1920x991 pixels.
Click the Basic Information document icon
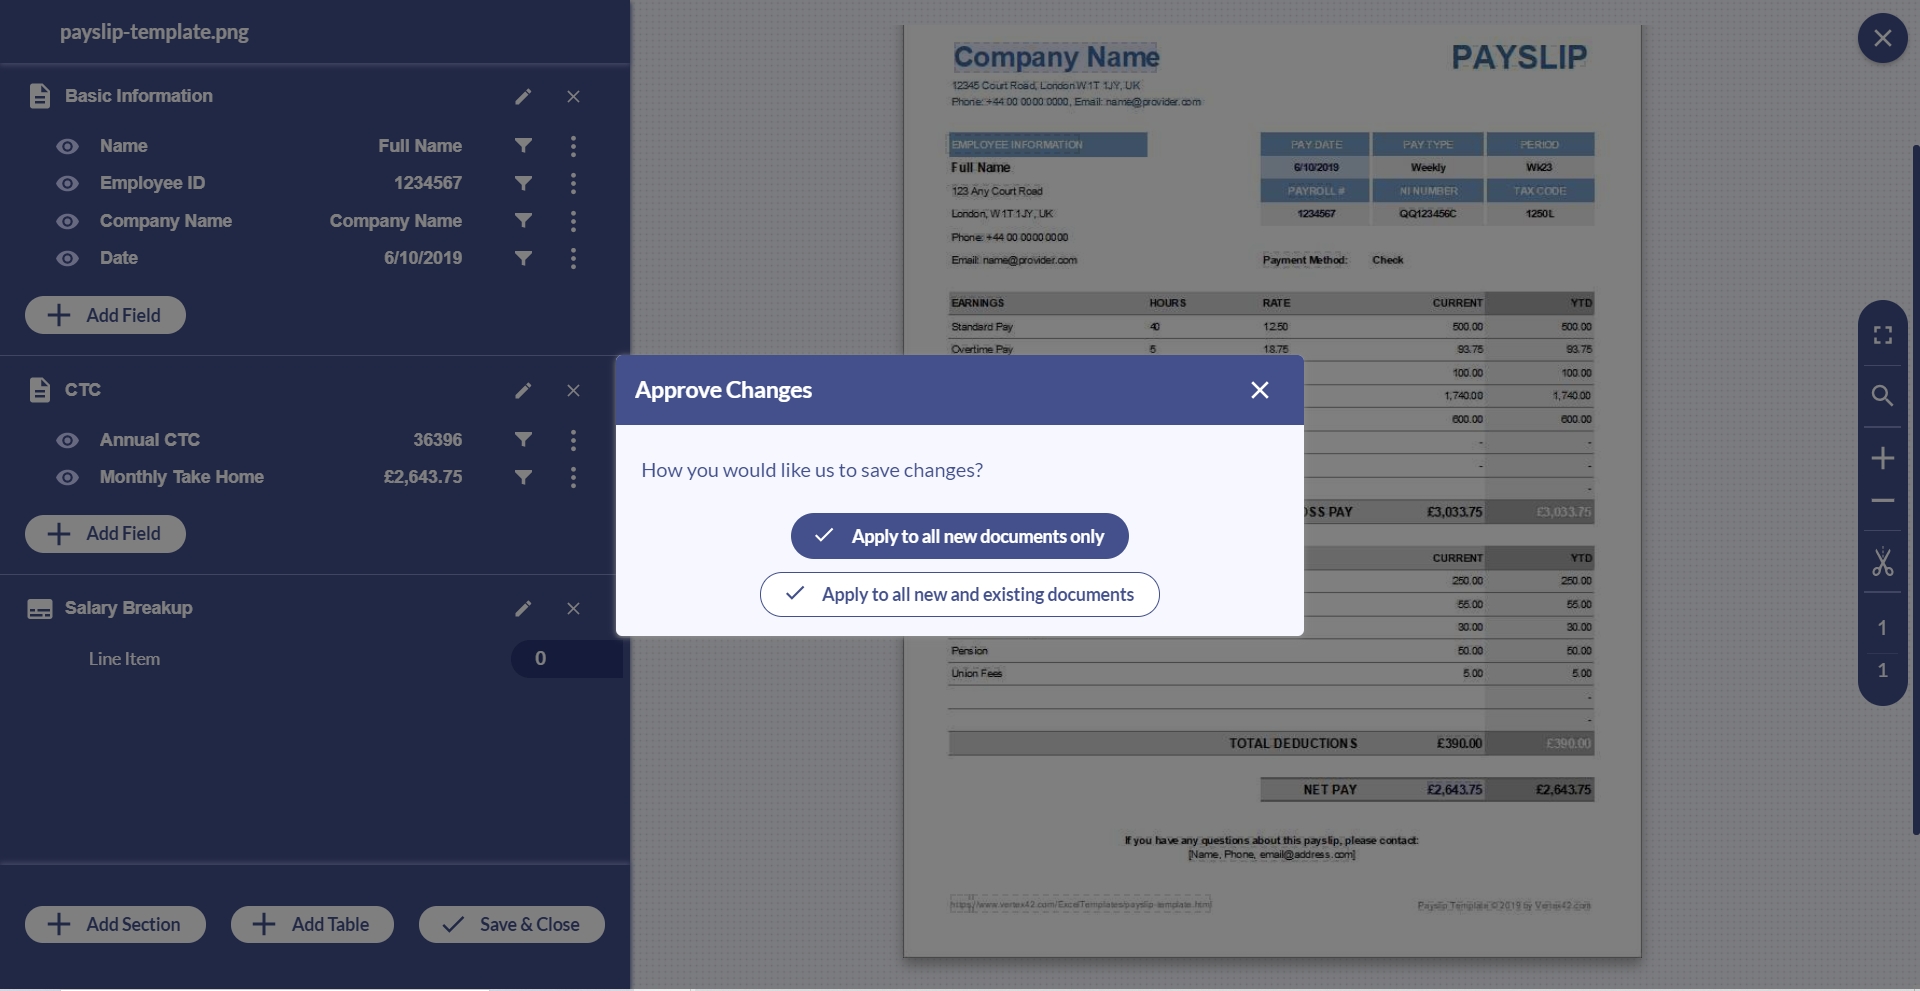point(40,96)
